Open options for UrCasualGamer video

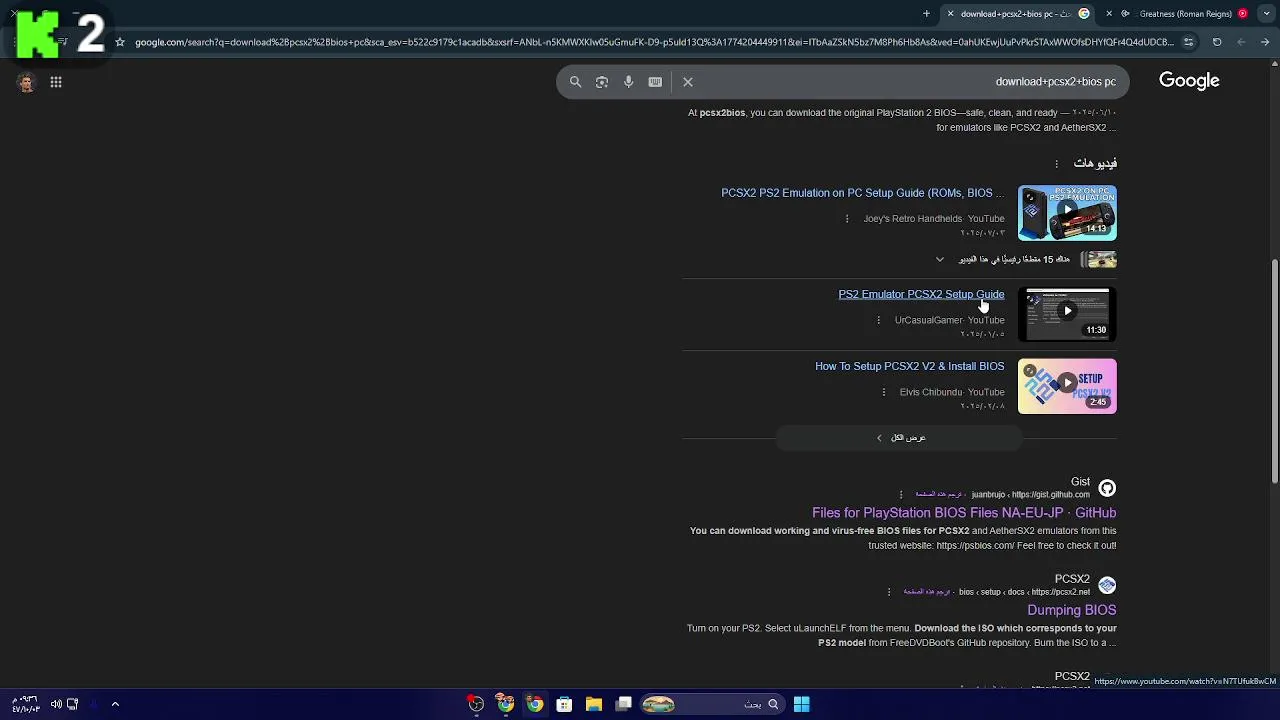tap(878, 320)
